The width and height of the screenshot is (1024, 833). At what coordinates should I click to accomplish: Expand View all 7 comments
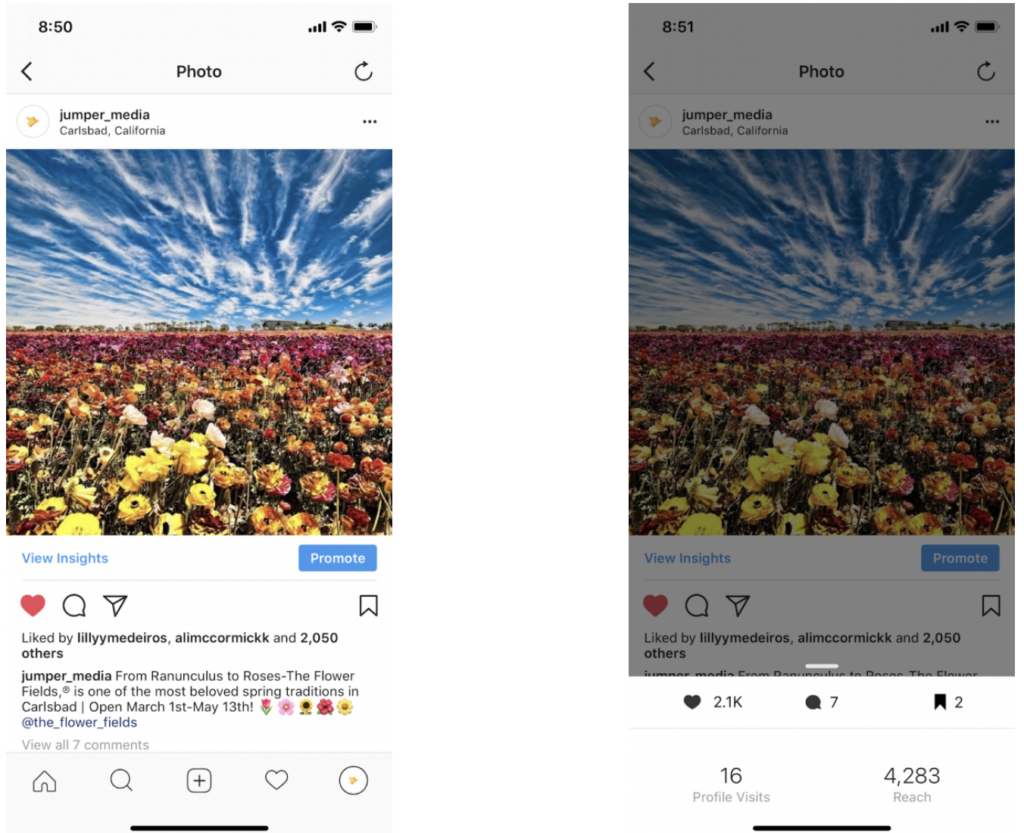tap(85, 745)
